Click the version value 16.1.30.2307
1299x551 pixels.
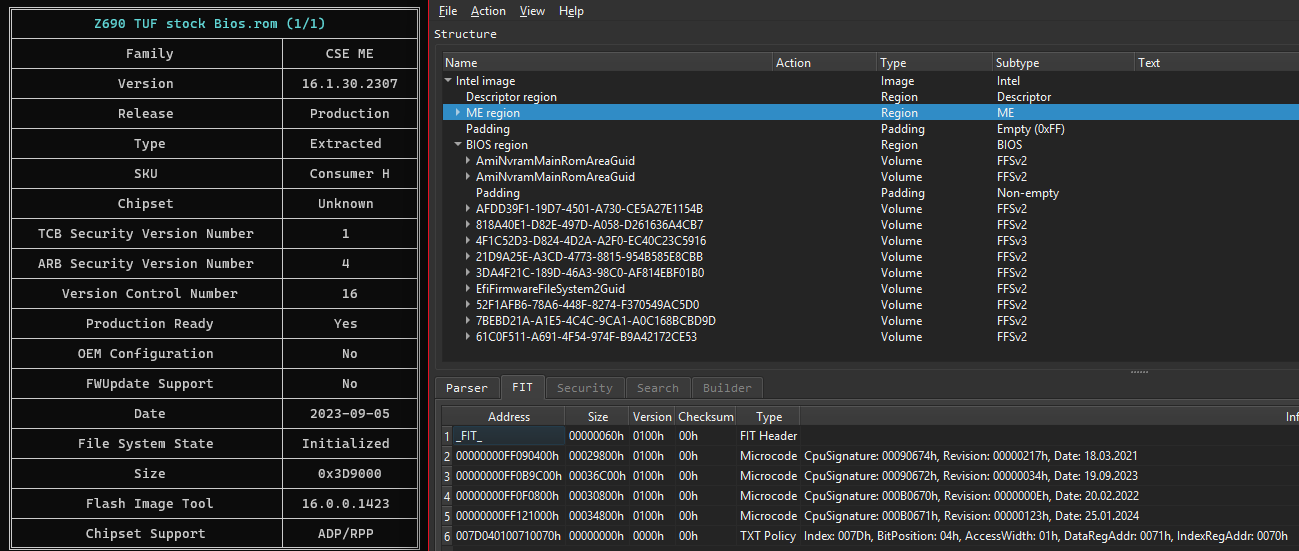[x=349, y=83]
